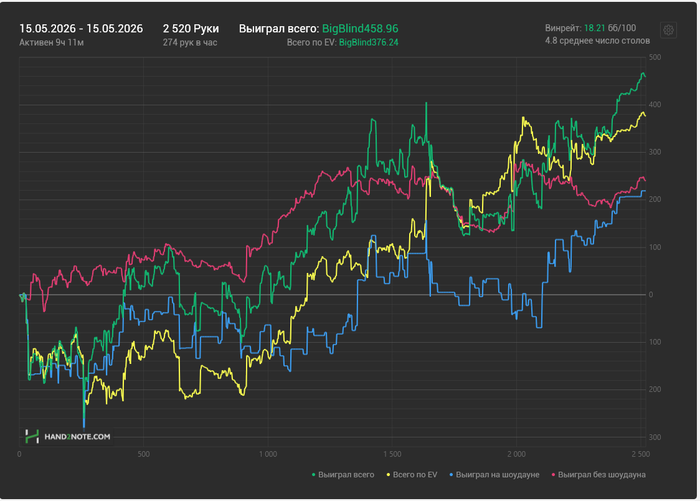Click the 2 520 Руки hands counter
700x501 pixels.
pyautogui.click(x=191, y=29)
